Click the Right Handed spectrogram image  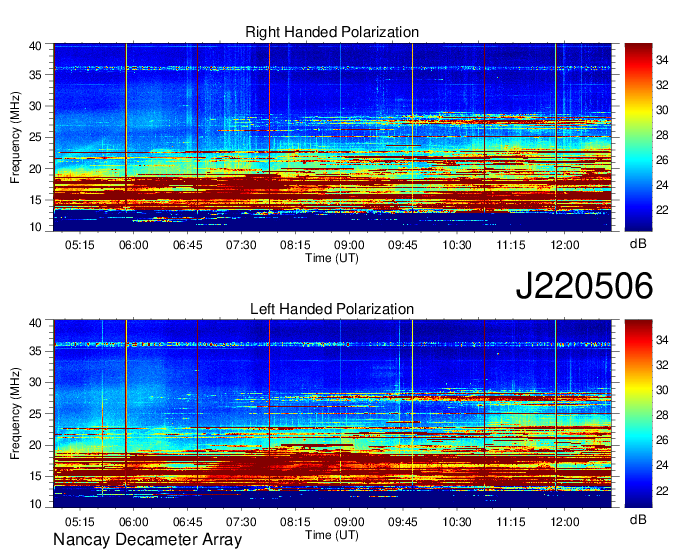click(x=332, y=137)
